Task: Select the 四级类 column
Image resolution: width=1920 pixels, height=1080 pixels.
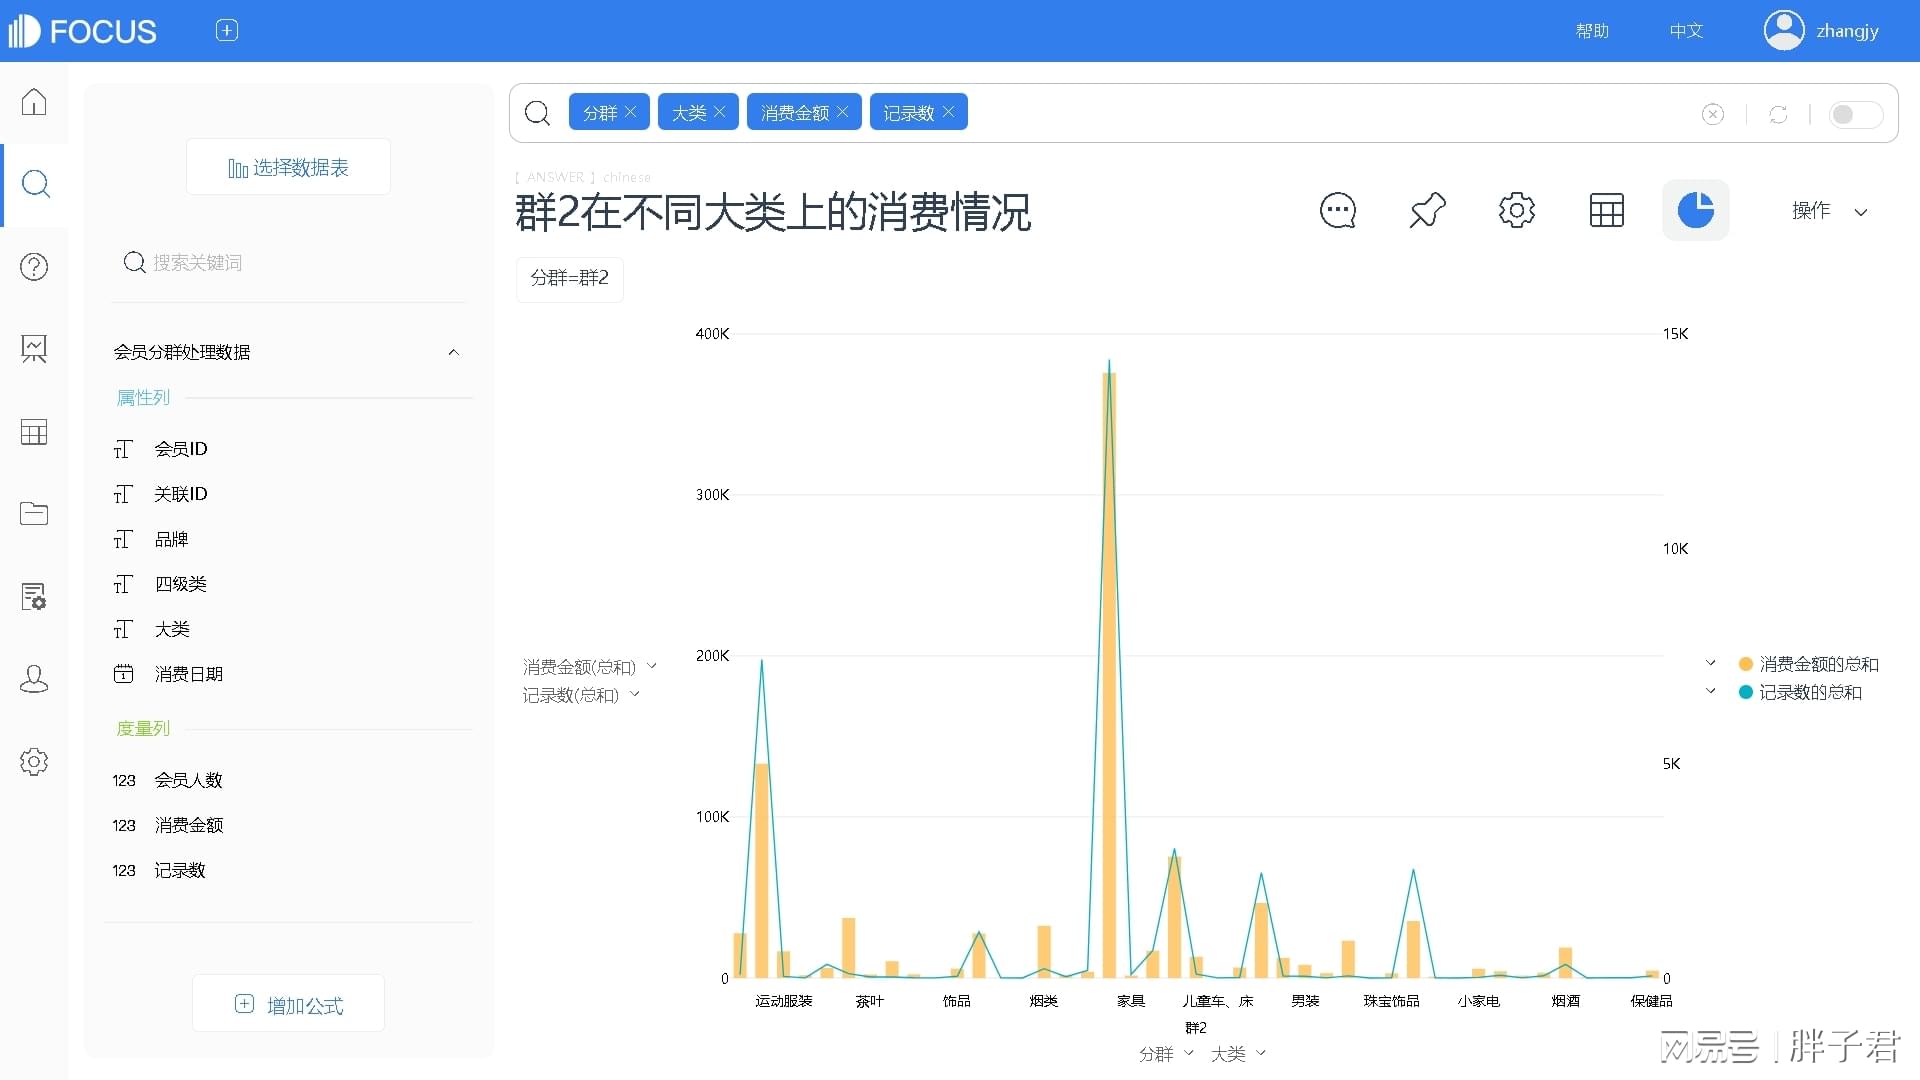Action: click(x=180, y=584)
